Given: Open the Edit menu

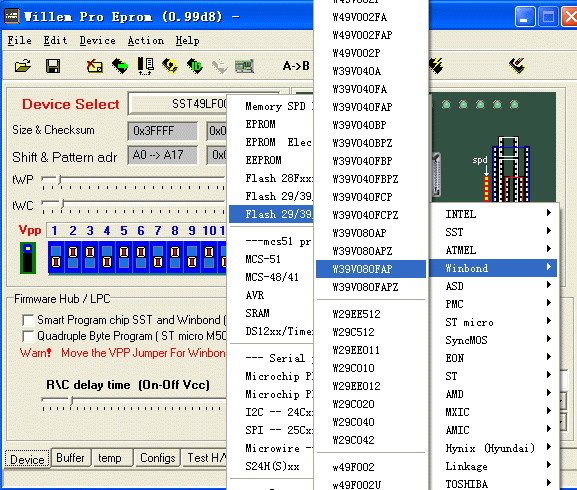Looking at the screenshot, I should click(x=55, y=40).
